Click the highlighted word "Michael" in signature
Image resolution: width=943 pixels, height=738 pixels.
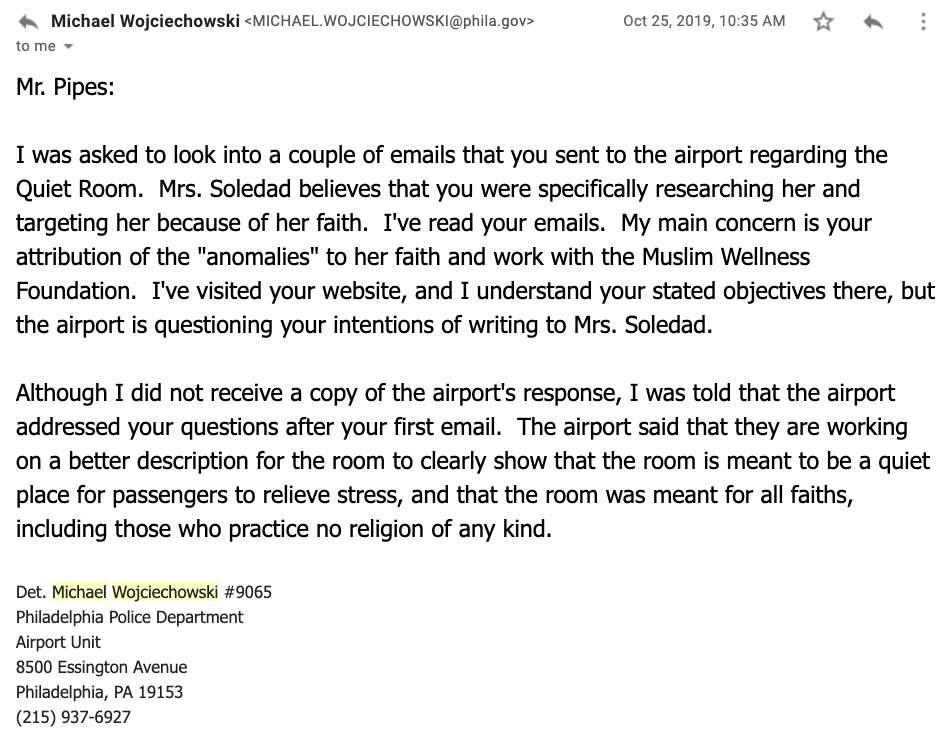[x=79, y=592]
